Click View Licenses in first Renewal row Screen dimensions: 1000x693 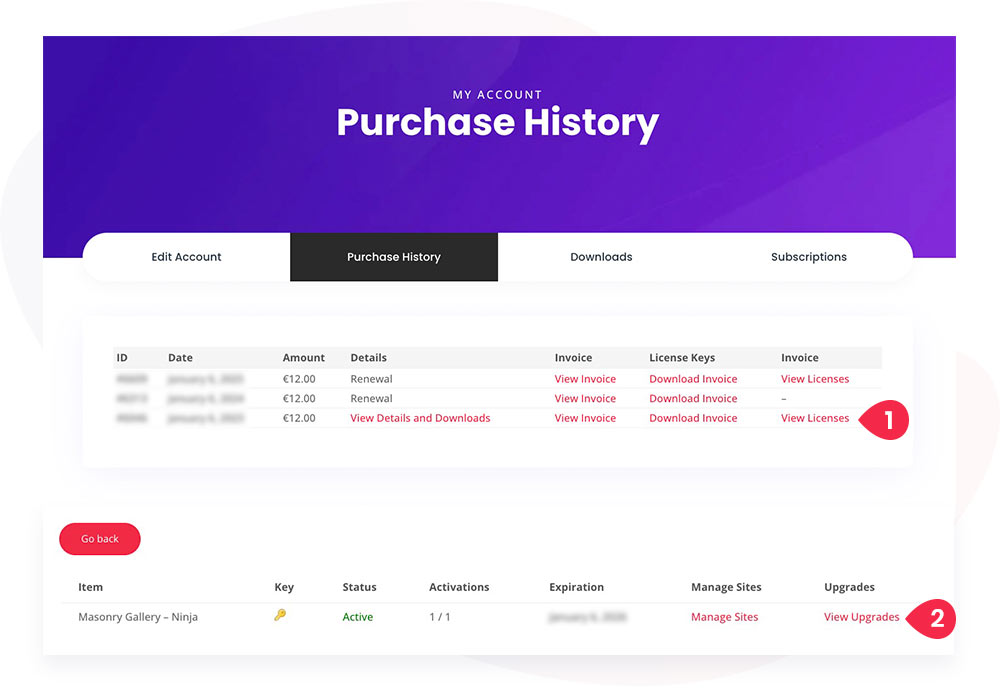815,379
